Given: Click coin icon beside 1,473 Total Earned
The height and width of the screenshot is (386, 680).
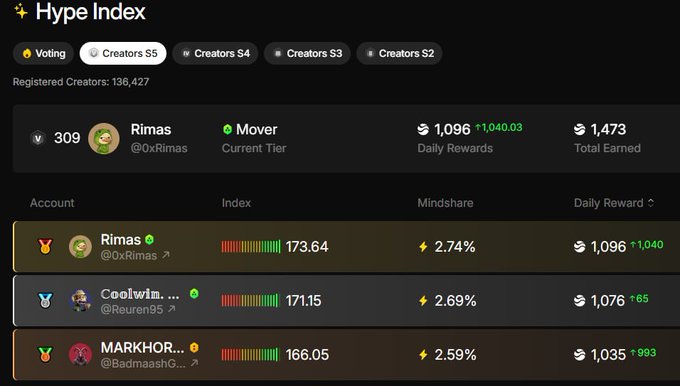Looking at the screenshot, I should point(579,129).
